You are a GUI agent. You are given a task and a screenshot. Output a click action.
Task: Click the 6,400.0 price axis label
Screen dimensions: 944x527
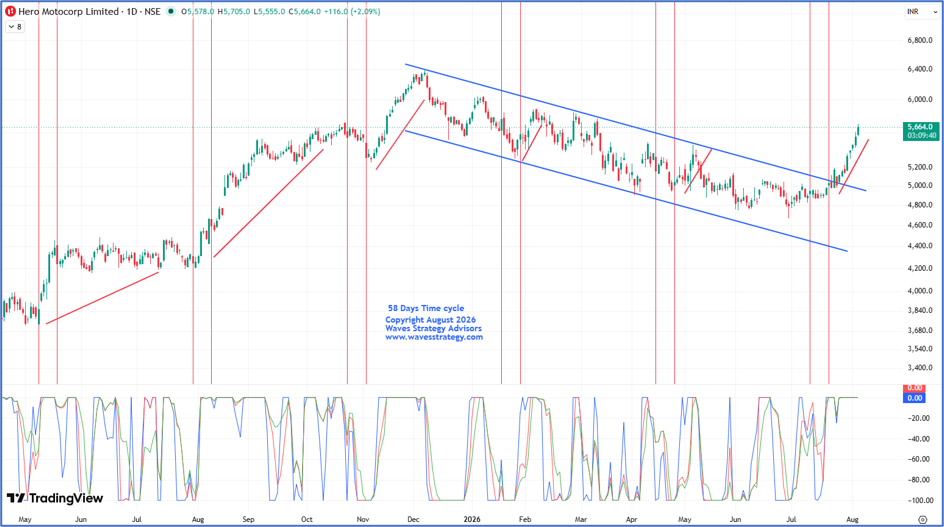921,69
